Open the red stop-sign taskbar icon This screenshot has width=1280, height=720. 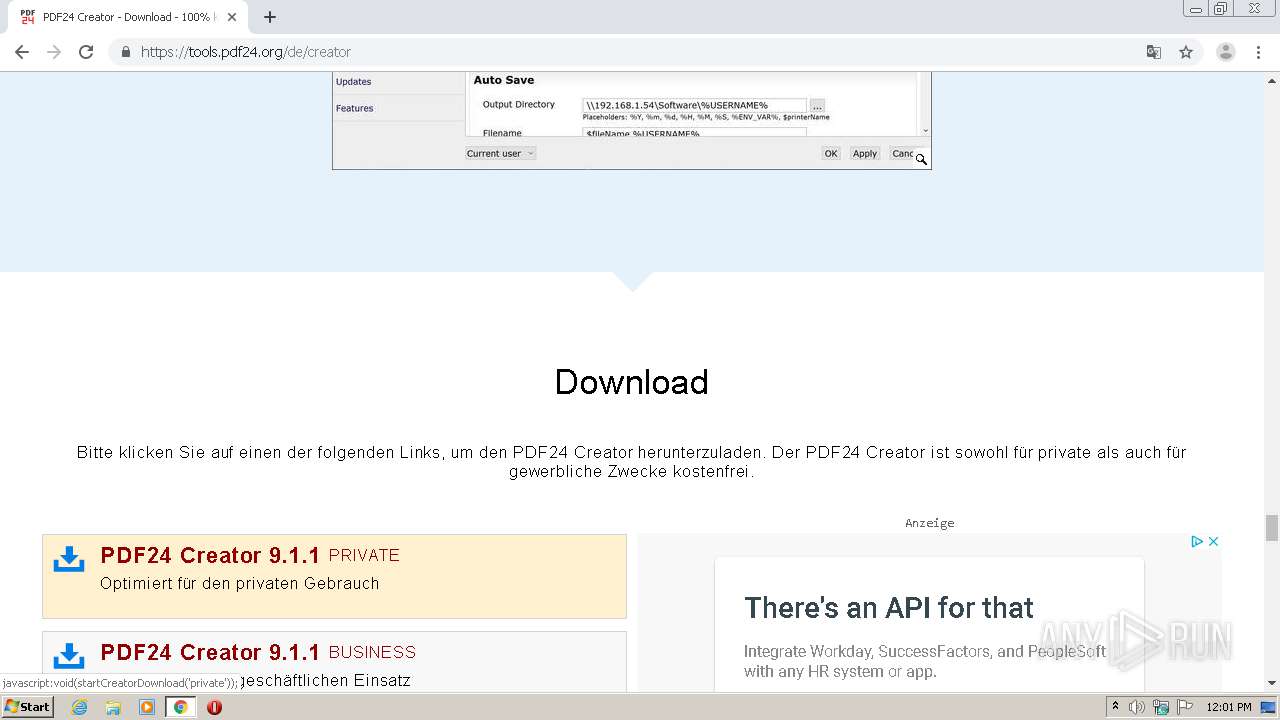(214, 707)
